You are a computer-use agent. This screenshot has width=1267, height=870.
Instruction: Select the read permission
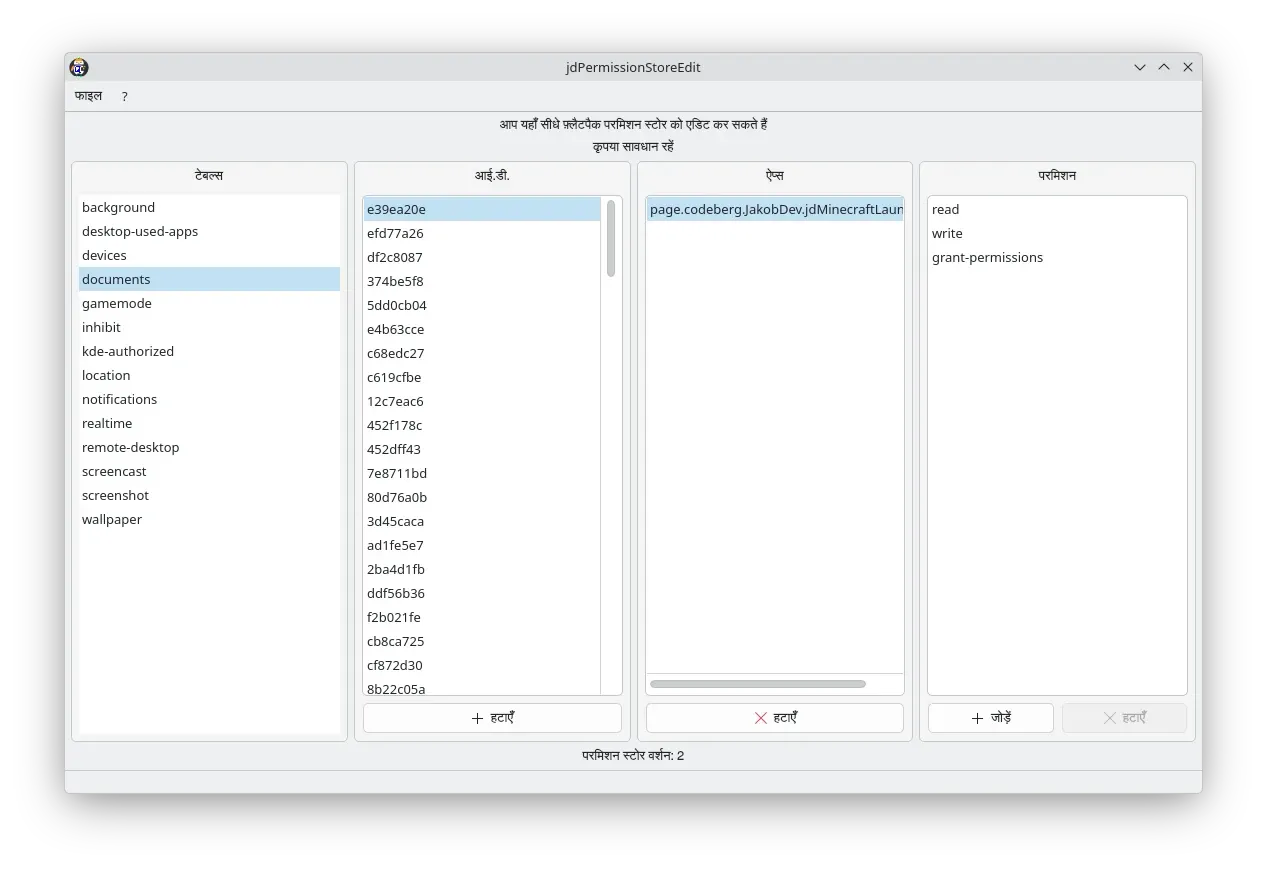point(1057,209)
